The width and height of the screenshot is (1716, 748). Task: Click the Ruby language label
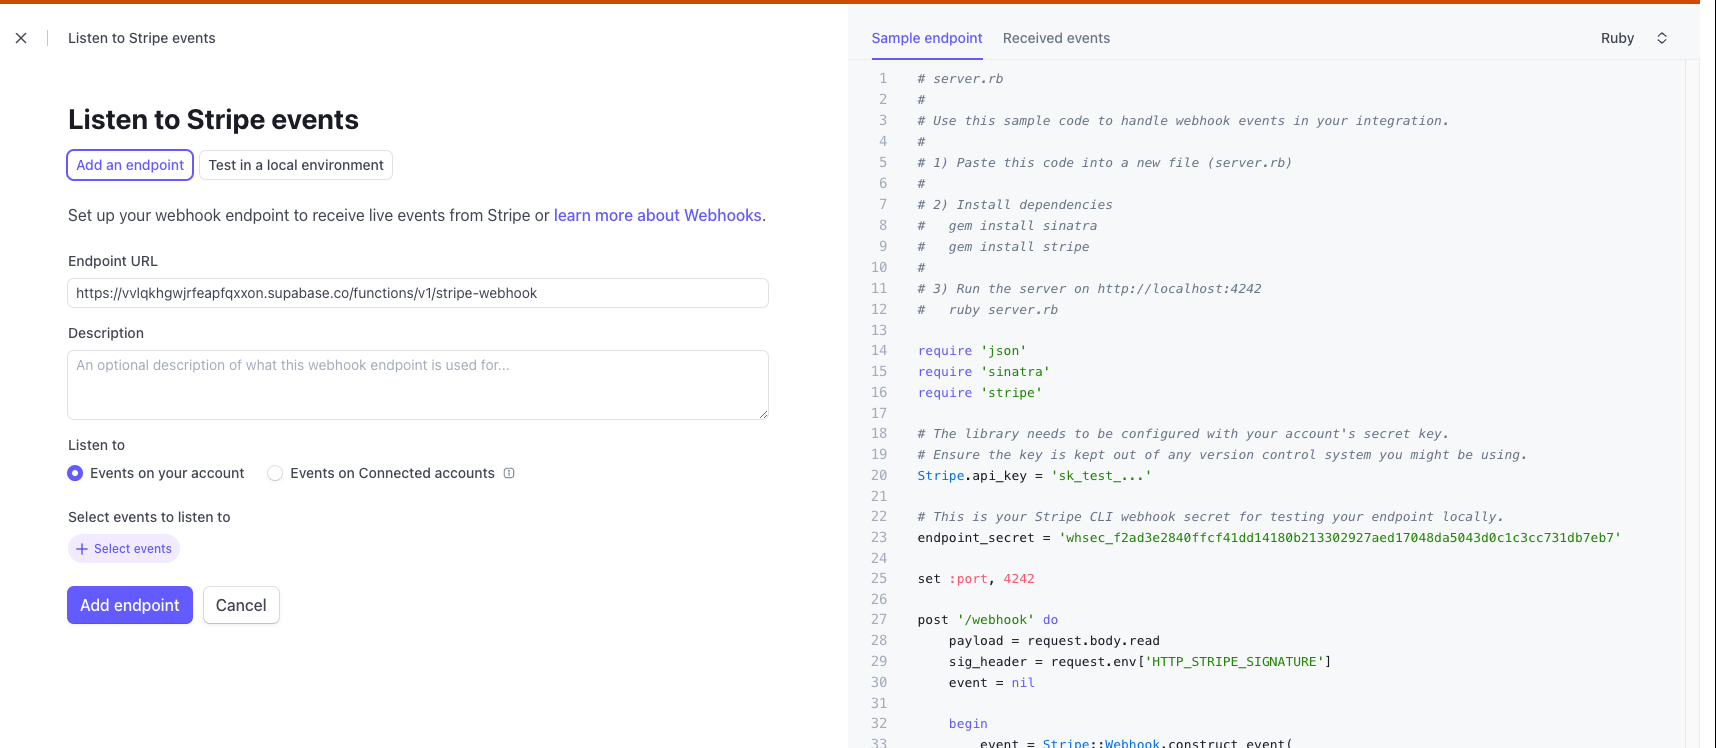(x=1617, y=38)
